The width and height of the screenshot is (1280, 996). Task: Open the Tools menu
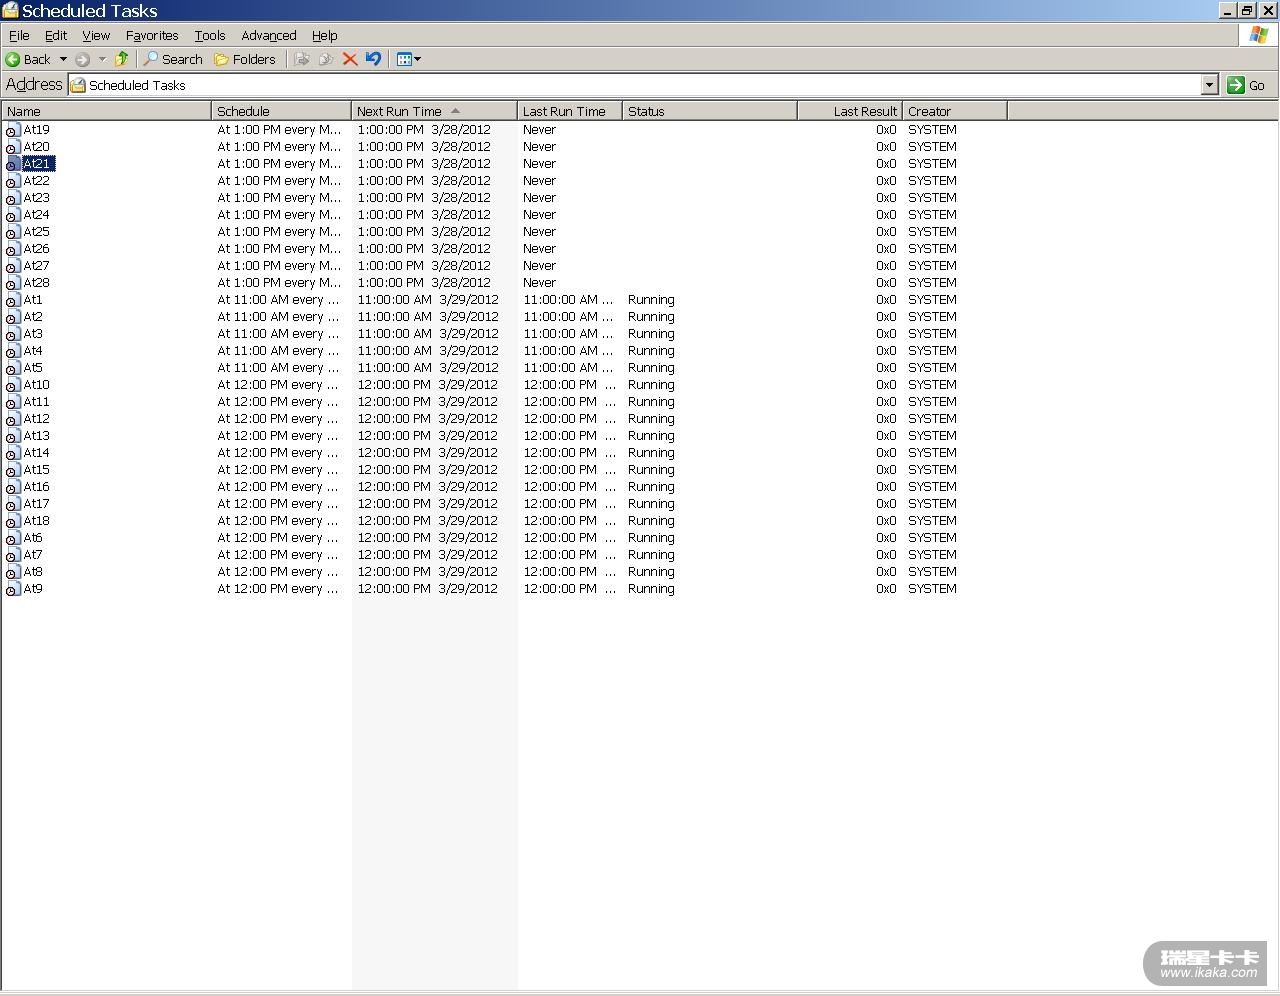[210, 36]
